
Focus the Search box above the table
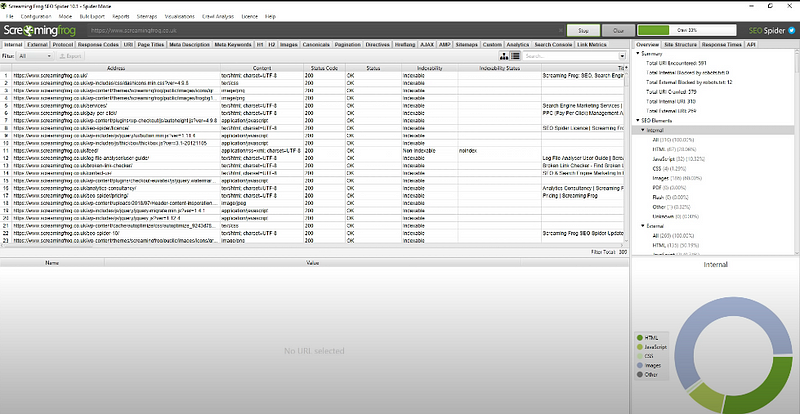(x=570, y=56)
